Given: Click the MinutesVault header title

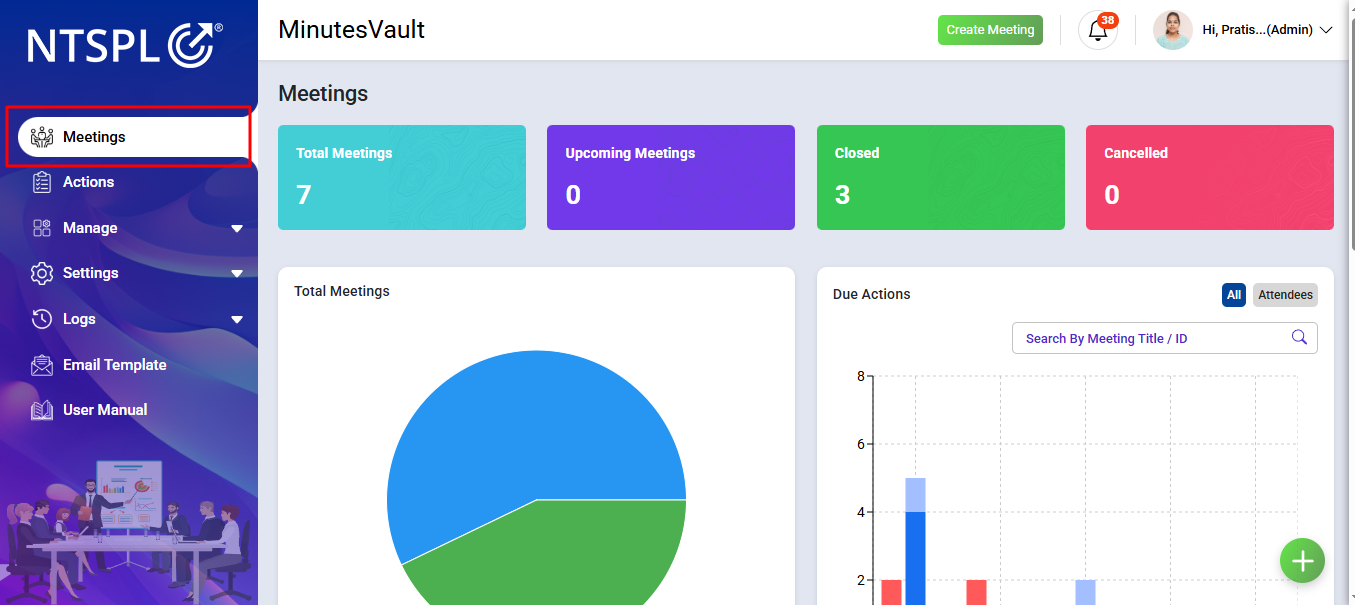Looking at the screenshot, I should coord(351,30).
